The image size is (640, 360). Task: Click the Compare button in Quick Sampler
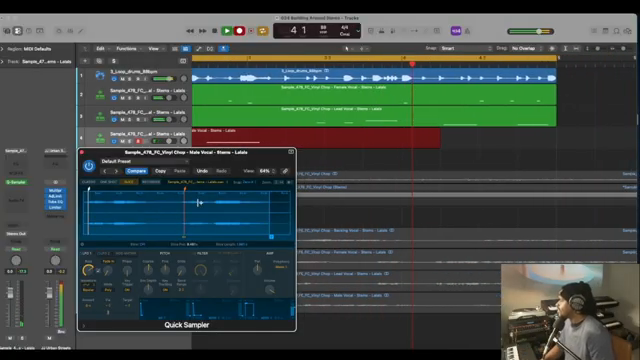[136, 171]
